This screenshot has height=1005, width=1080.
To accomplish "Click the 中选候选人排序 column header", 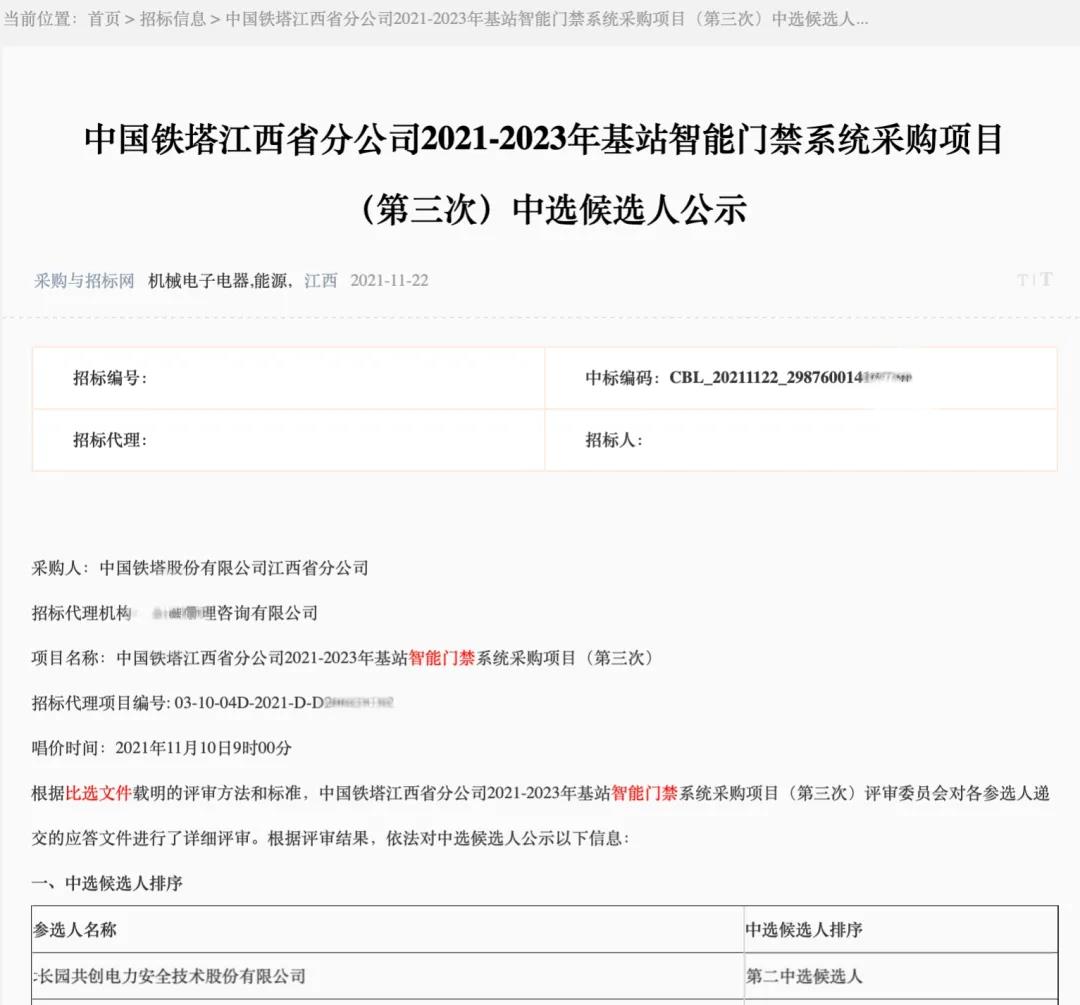I will pos(804,930).
